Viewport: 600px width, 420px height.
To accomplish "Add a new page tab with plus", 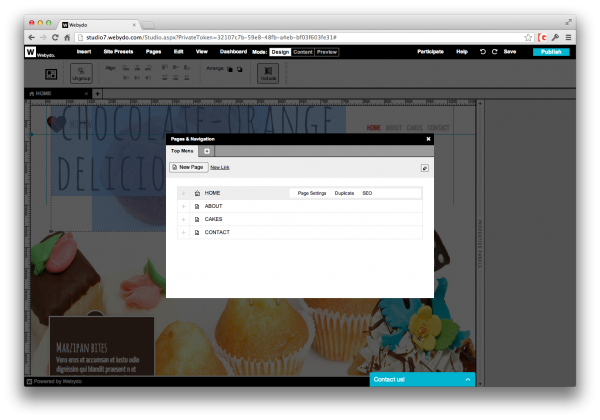I will [x=98, y=93].
